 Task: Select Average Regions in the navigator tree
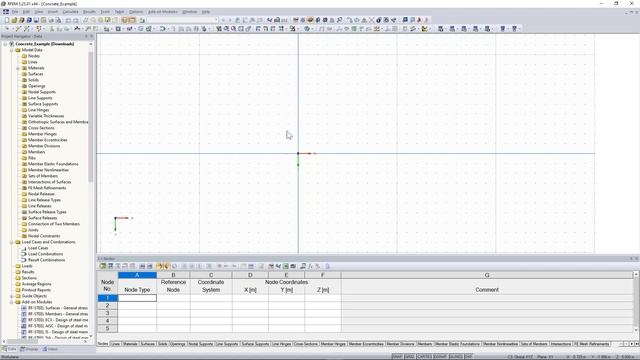[36, 284]
